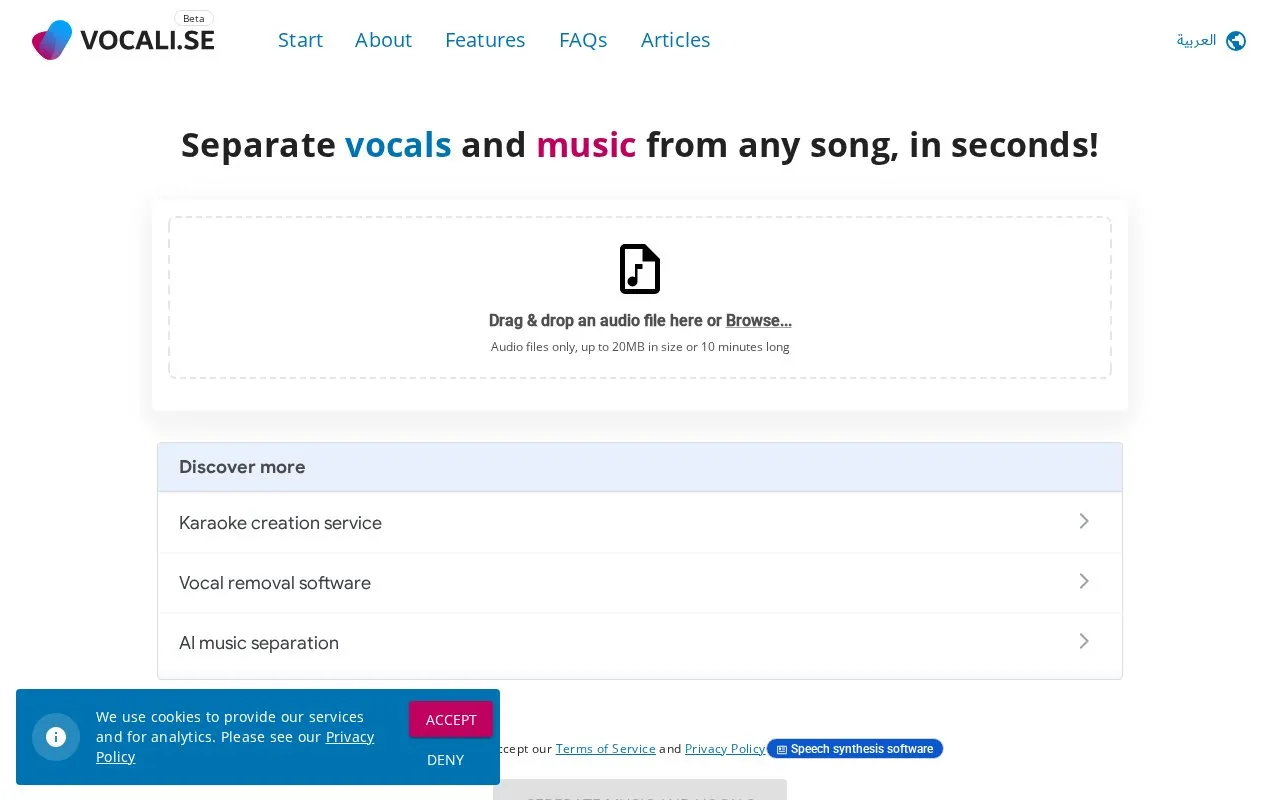This screenshot has width=1280, height=800.
Task: Click the Speech synthesis software badge
Action: coord(855,749)
